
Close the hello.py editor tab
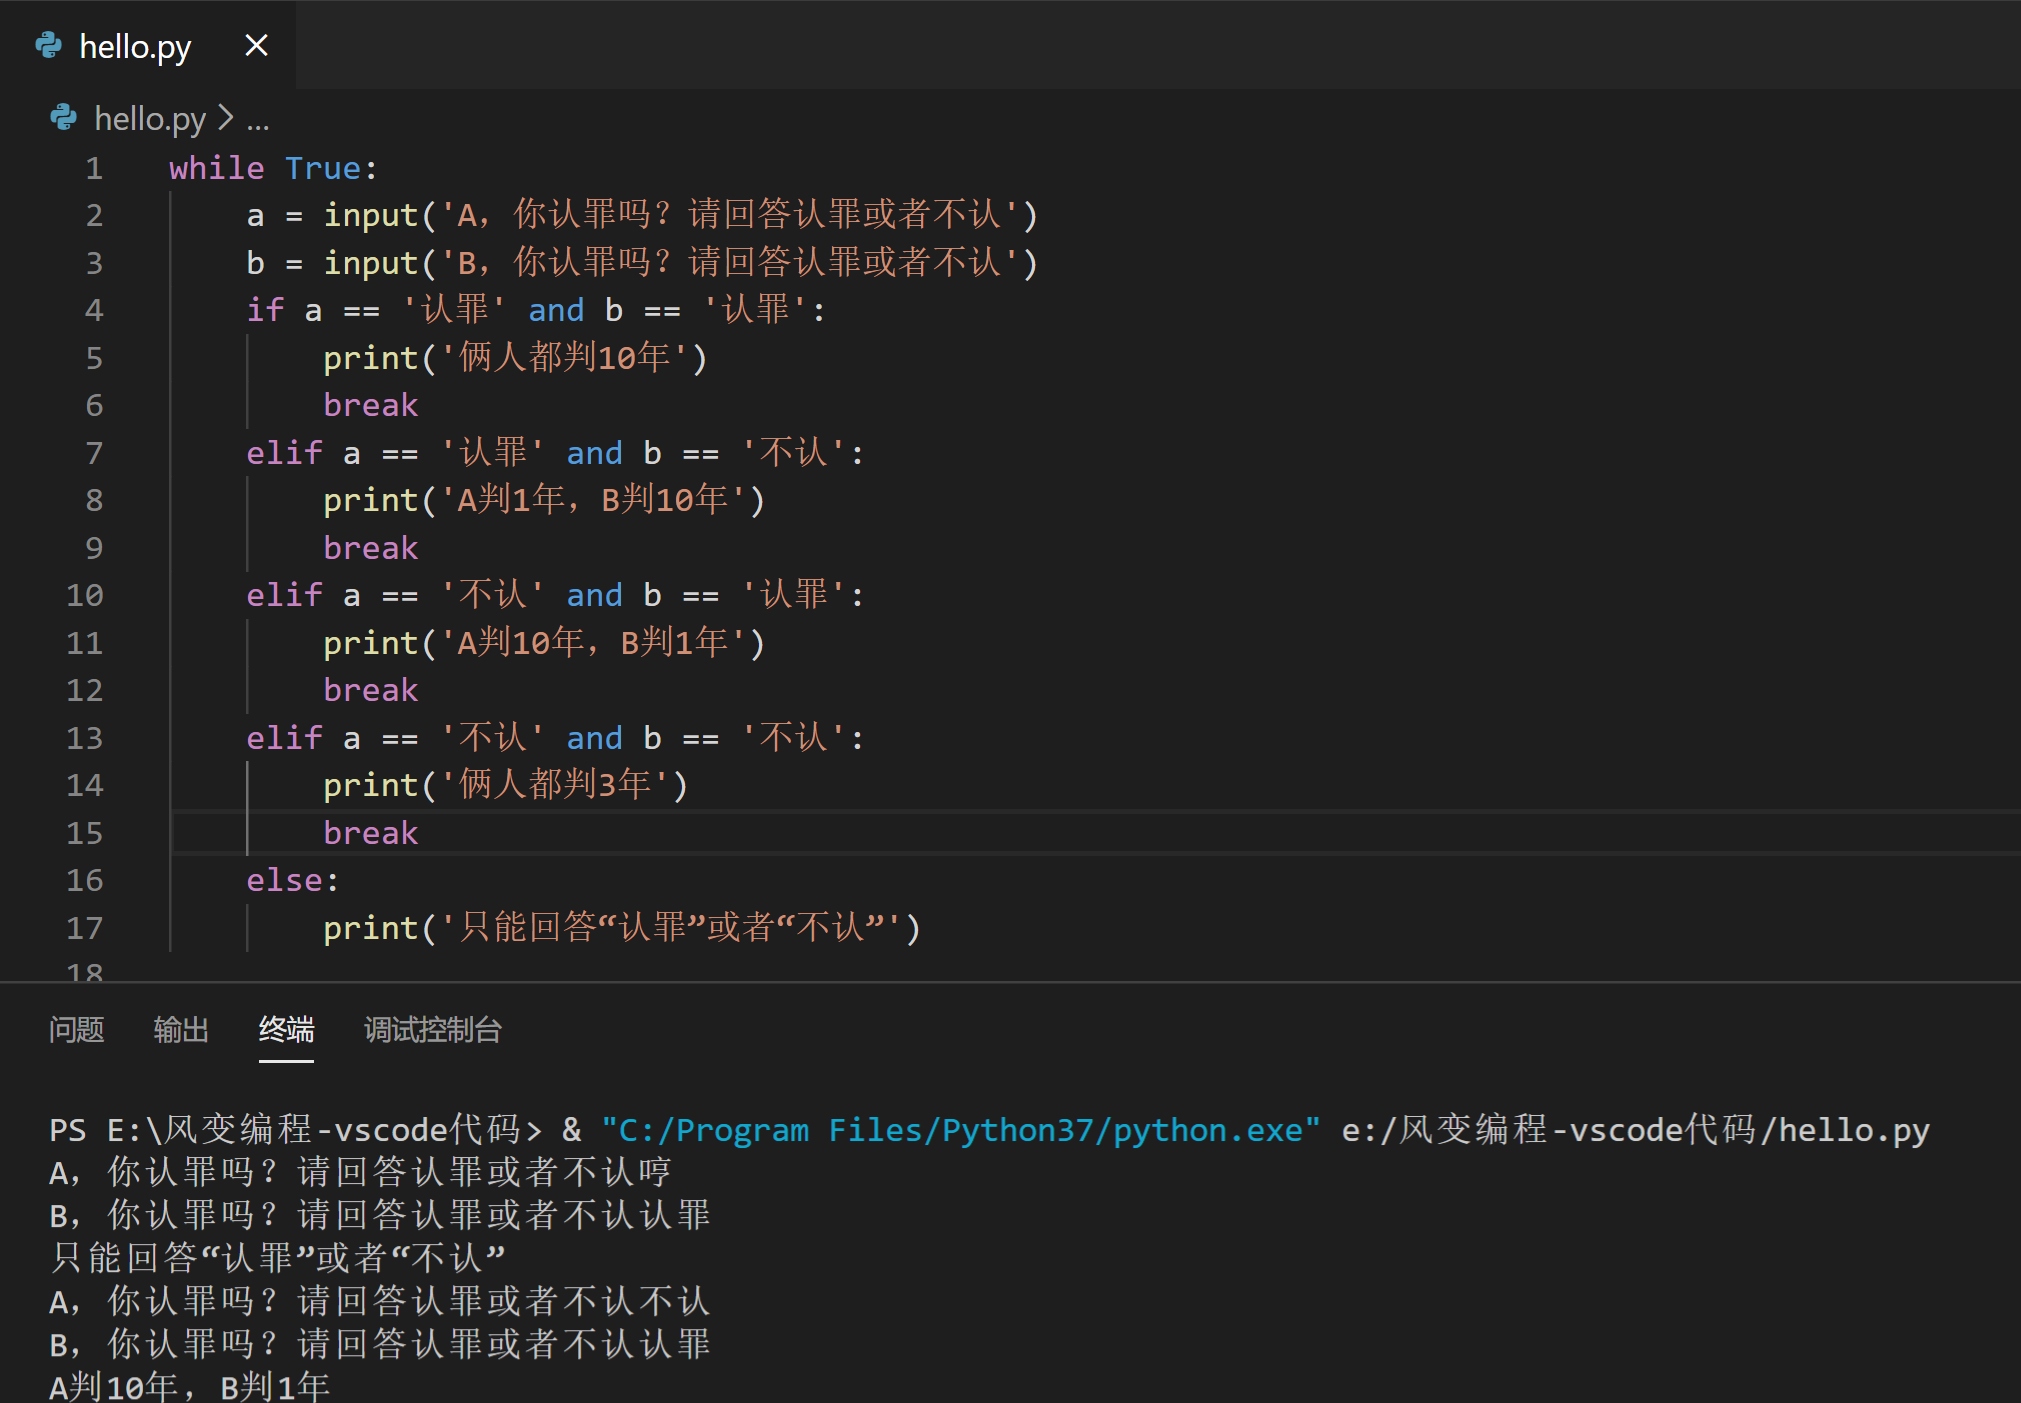[x=256, y=45]
